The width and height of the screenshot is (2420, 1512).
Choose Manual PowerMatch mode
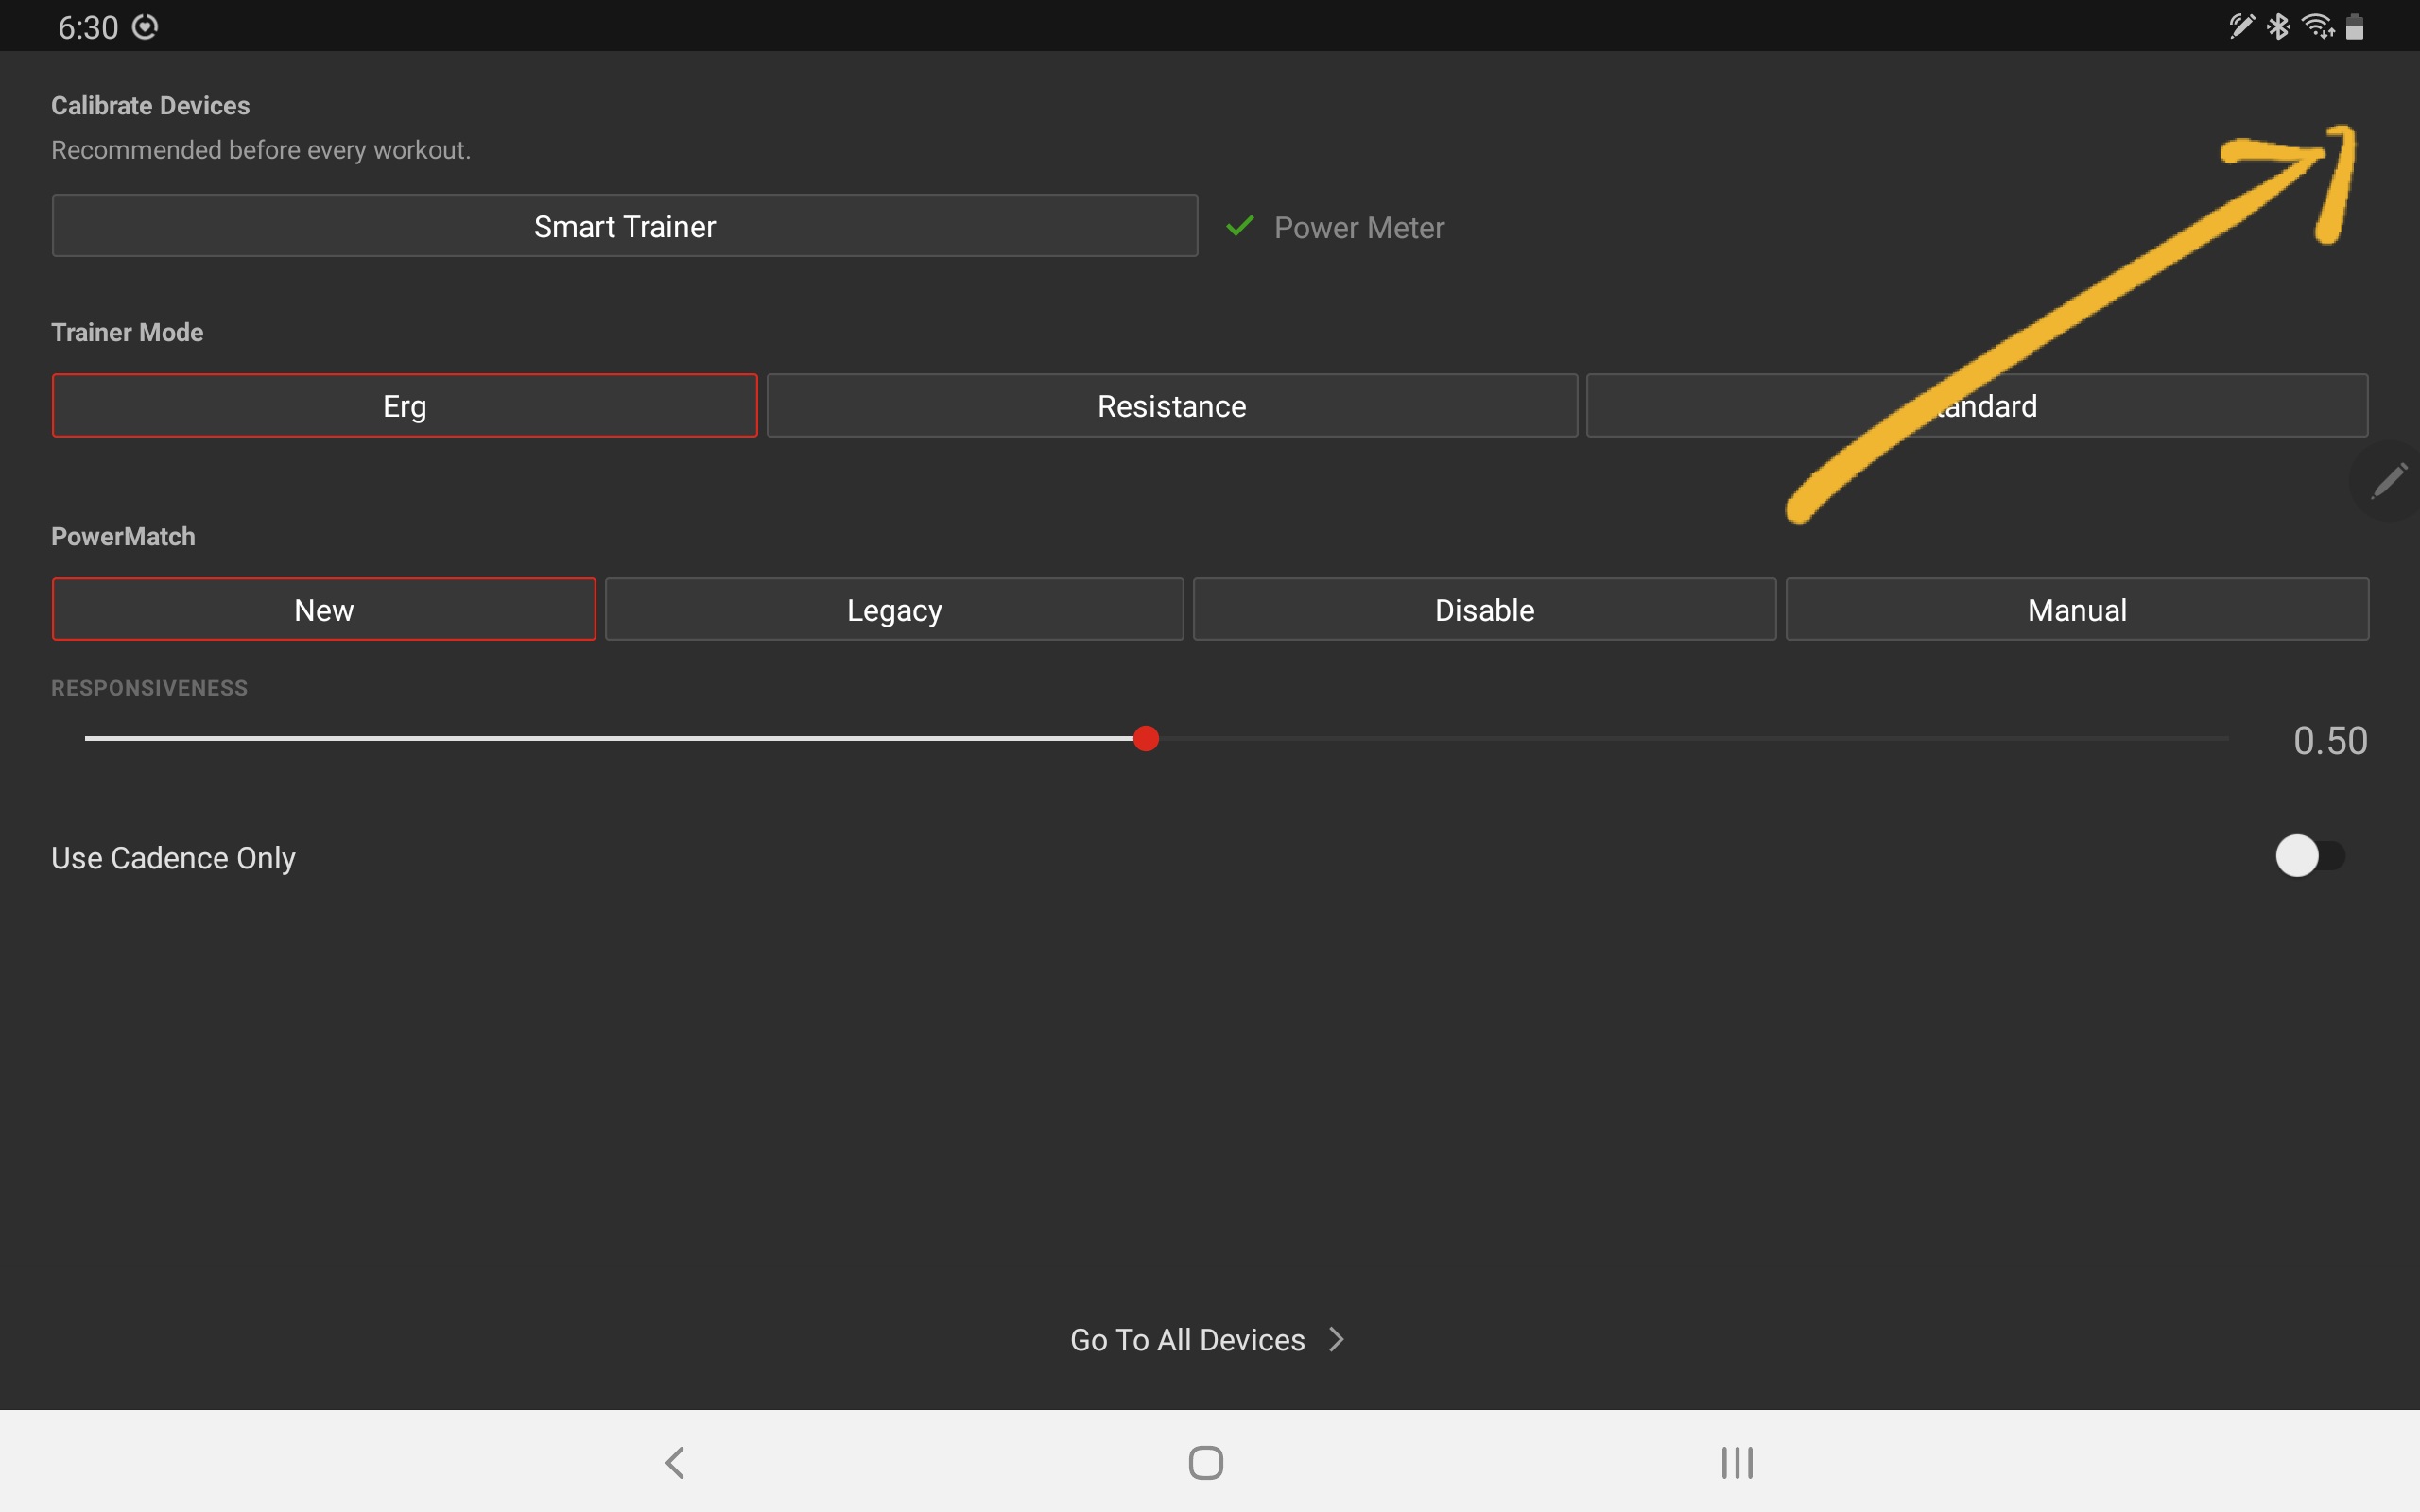point(2077,609)
